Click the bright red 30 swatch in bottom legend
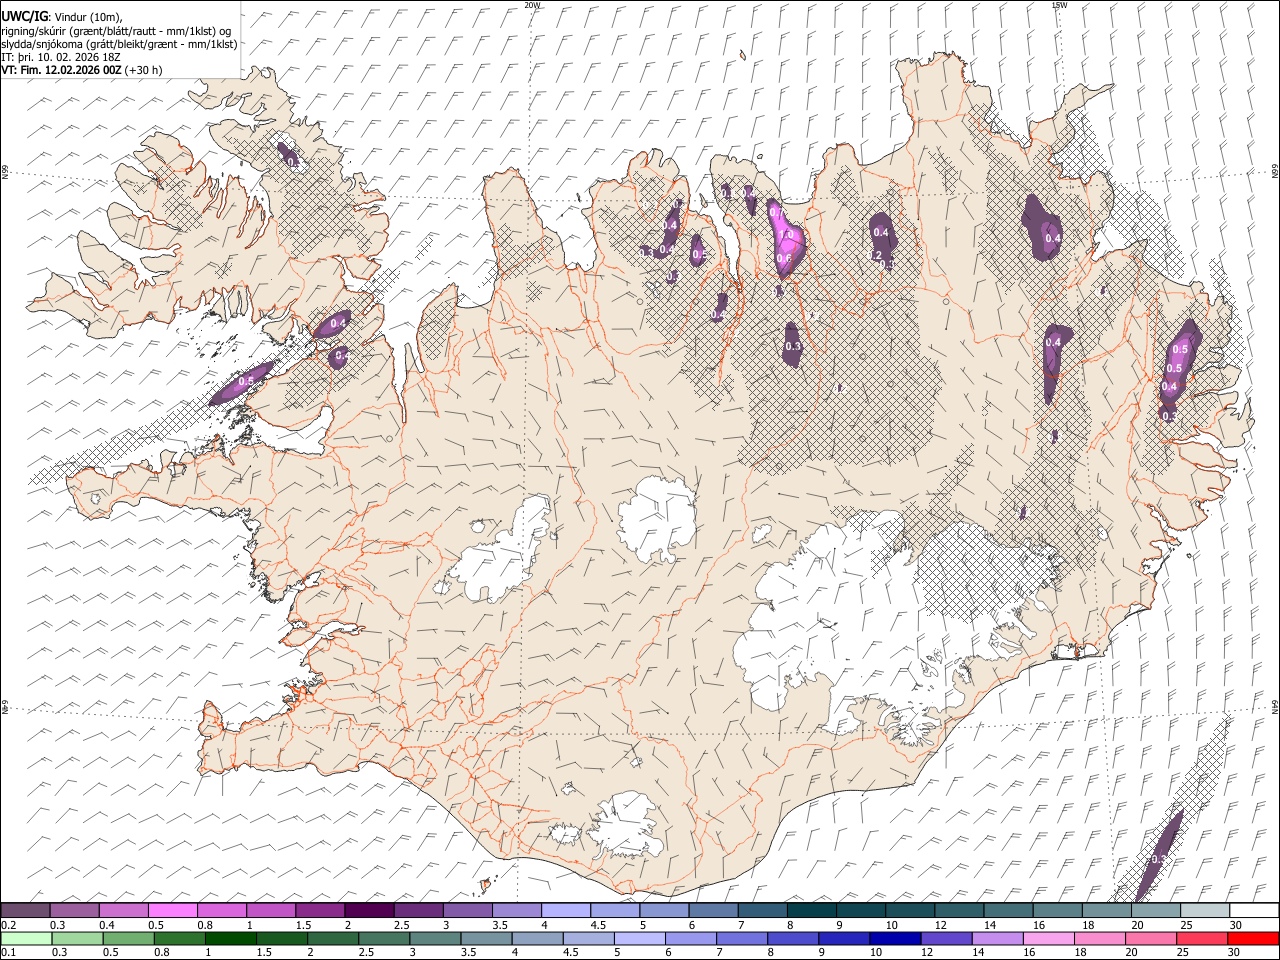The width and height of the screenshot is (1280, 960). 1253,938
